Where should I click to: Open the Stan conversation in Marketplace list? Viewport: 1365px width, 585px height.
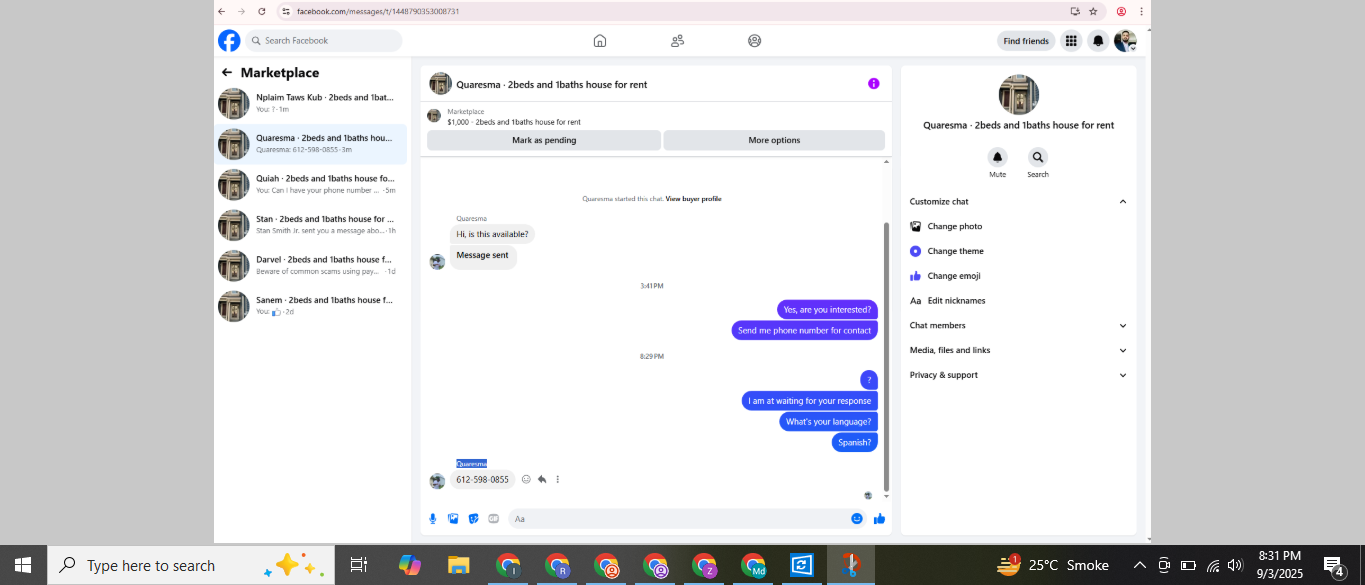pos(311,225)
